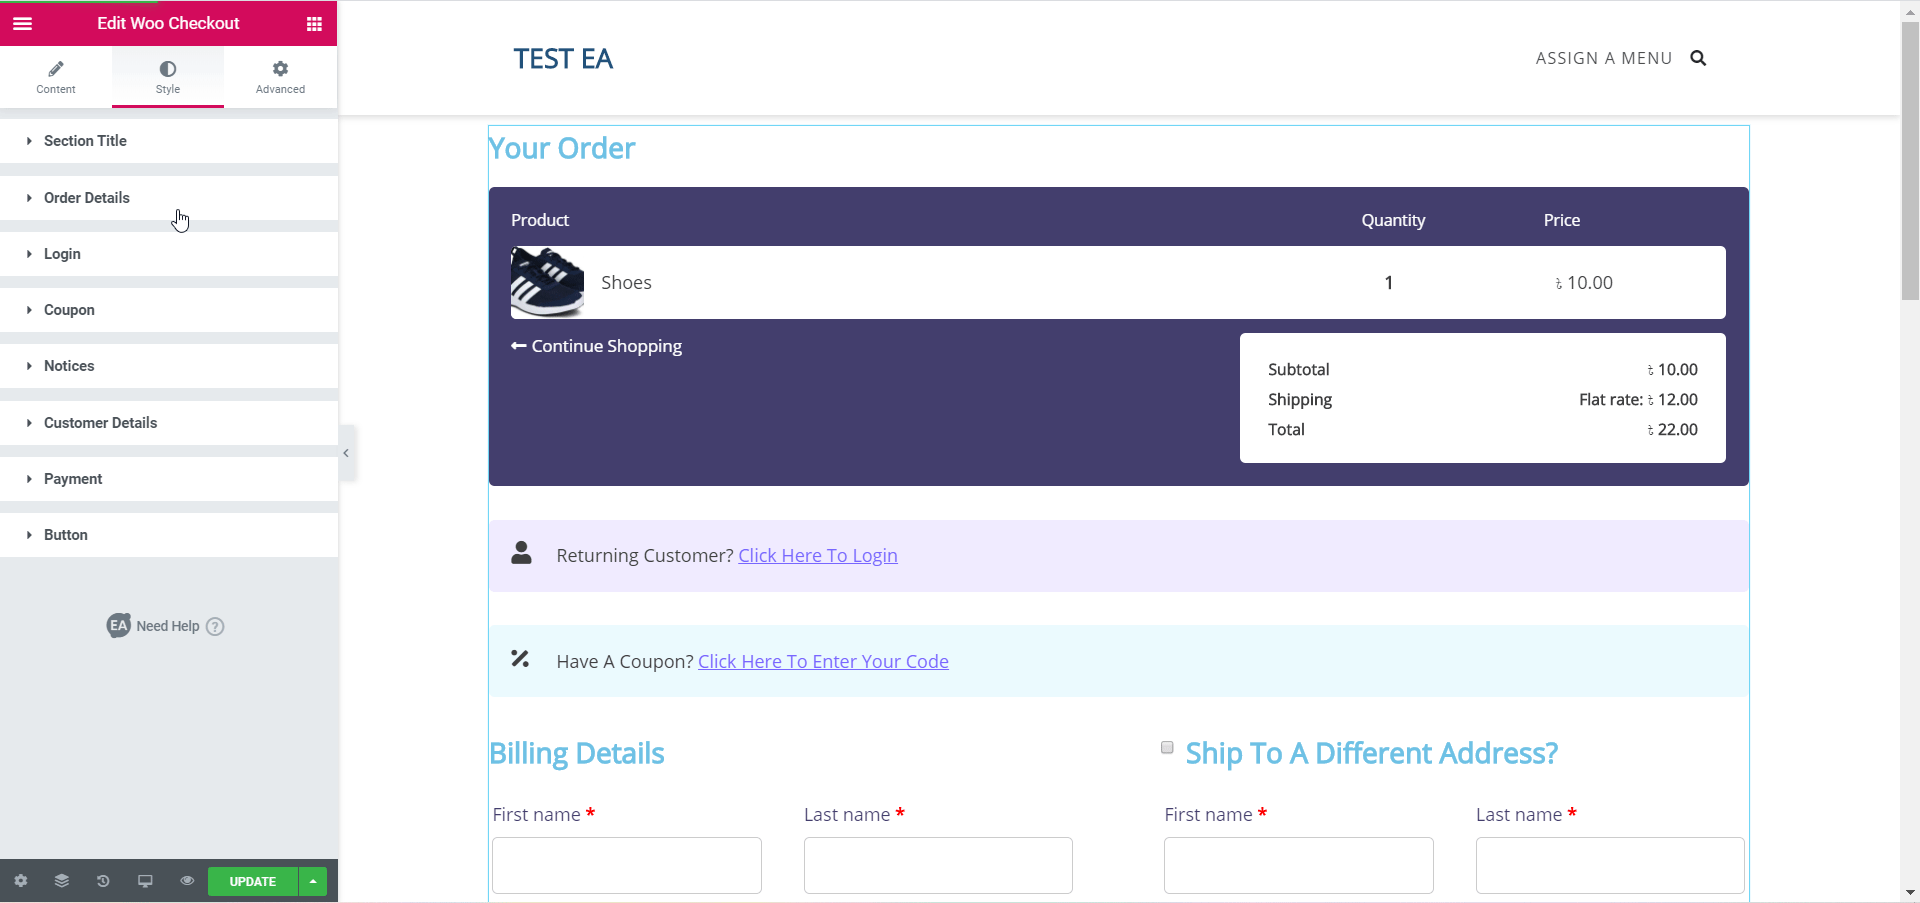Click the page vertical scrollbar thumb
The image size is (1920, 903).
point(1909,160)
